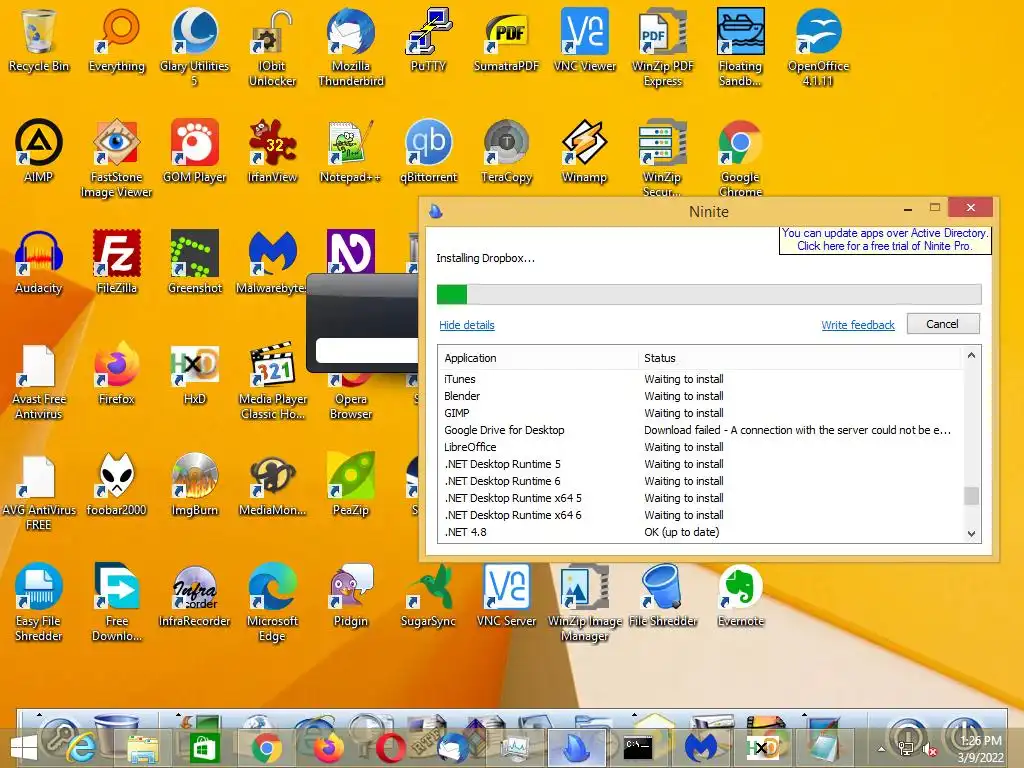Open IObit Unlocker shortcut
The image size is (1024, 768).
[272, 46]
